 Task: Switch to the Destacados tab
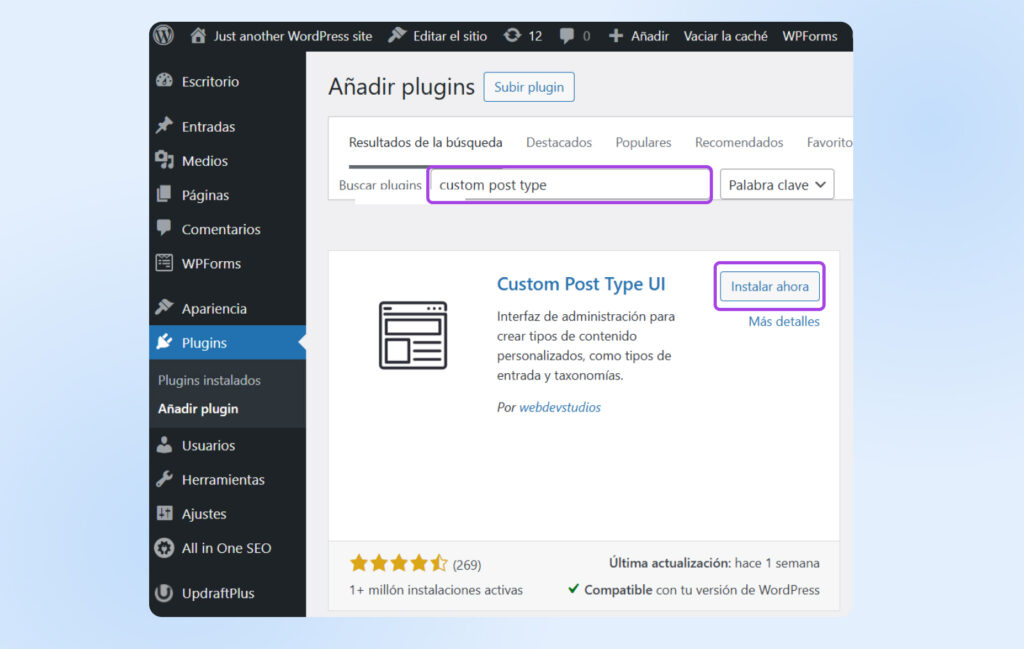point(559,143)
